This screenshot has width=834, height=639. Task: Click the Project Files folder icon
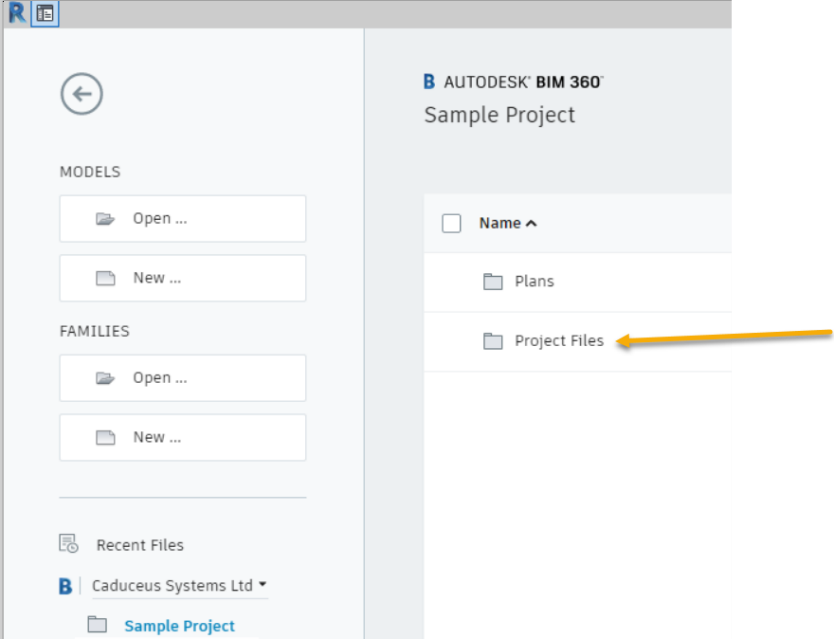click(x=493, y=341)
